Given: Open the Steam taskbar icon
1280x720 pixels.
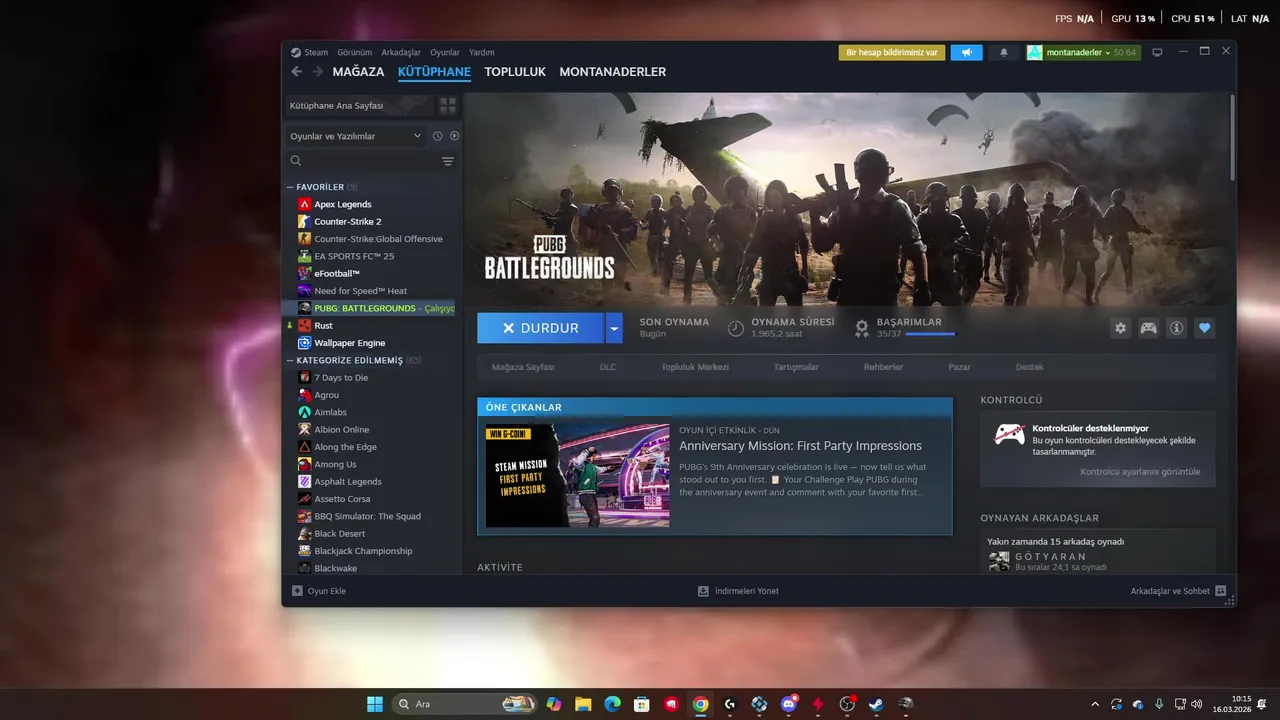Looking at the screenshot, I should [x=876, y=704].
